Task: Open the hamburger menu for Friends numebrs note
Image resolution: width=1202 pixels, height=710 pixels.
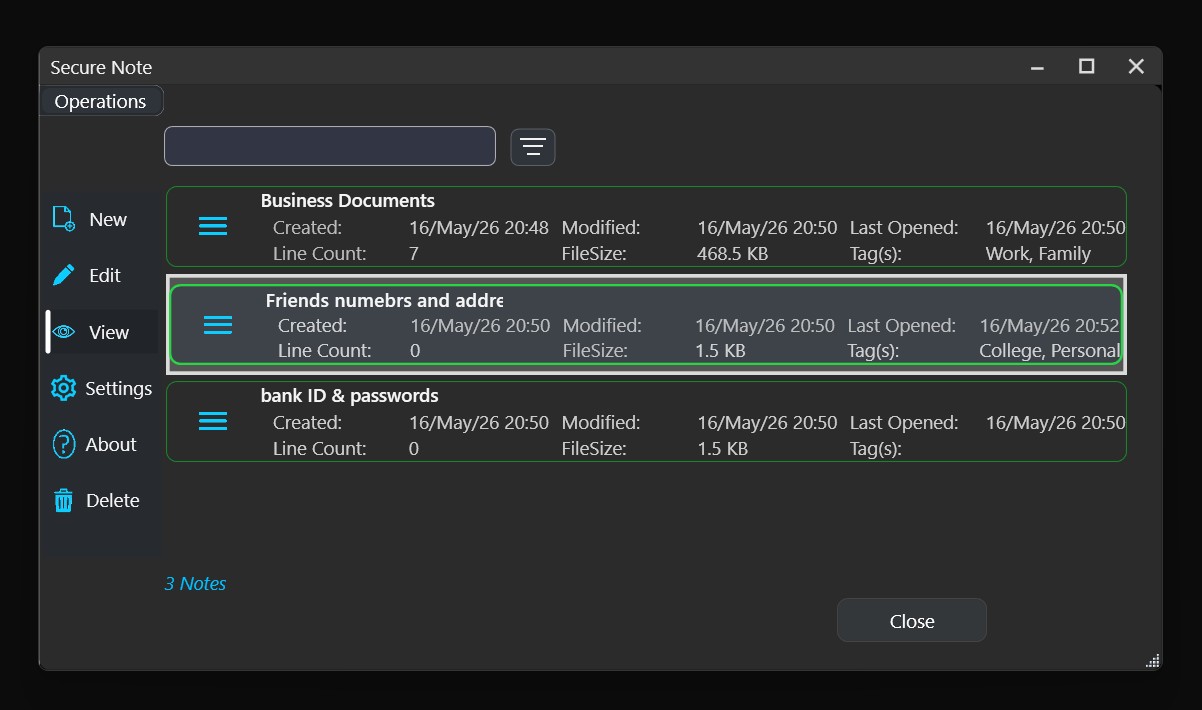Action: 218,324
